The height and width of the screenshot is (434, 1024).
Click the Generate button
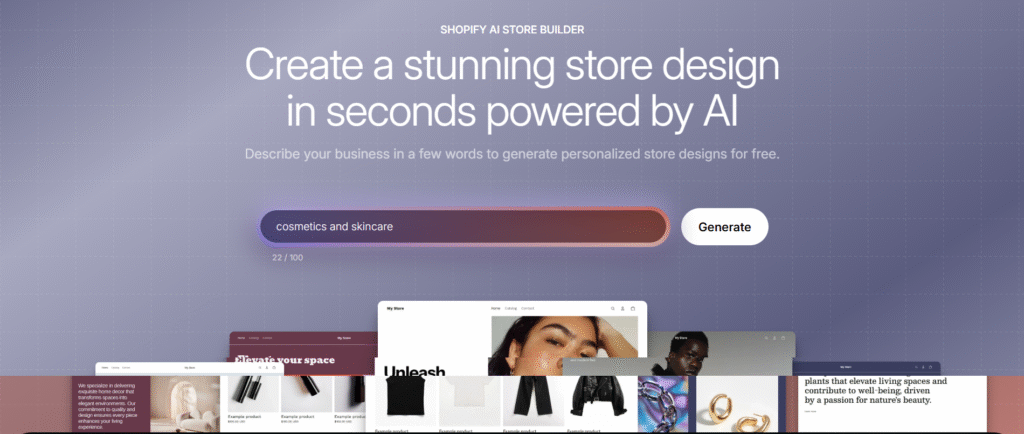(x=724, y=227)
